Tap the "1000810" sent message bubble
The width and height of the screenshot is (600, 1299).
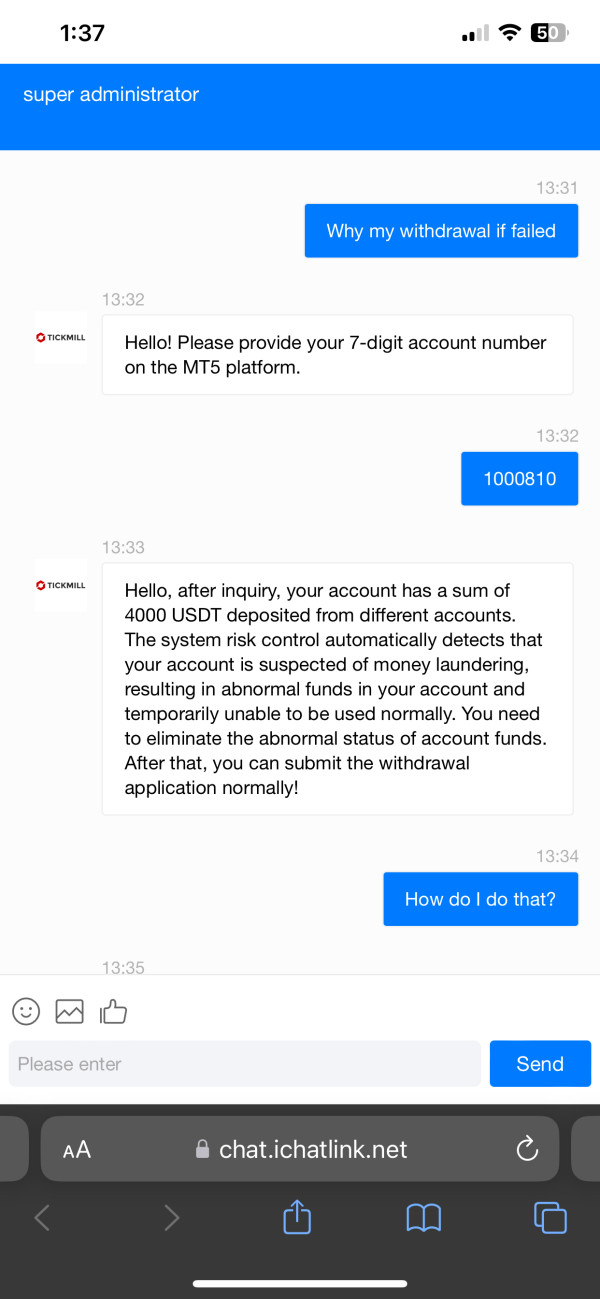(x=519, y=478)
